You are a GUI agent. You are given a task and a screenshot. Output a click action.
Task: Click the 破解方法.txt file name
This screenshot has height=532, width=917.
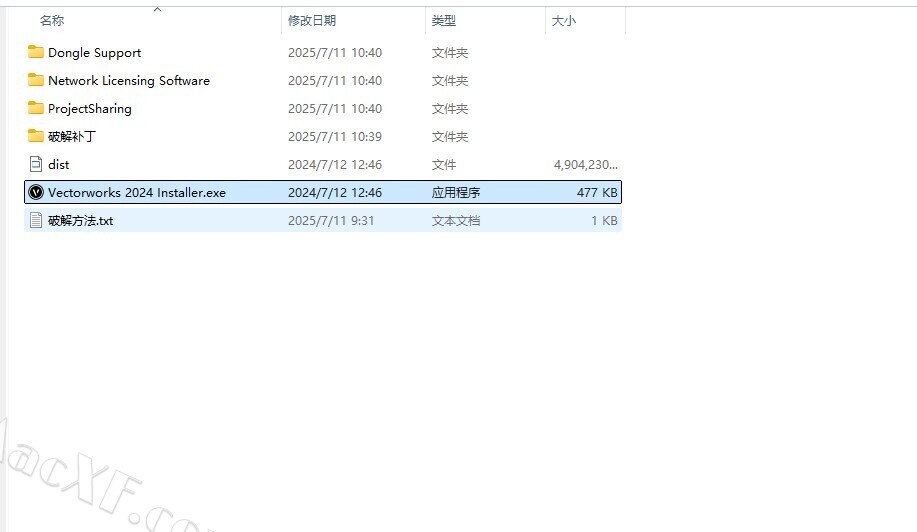coord(81,220)
